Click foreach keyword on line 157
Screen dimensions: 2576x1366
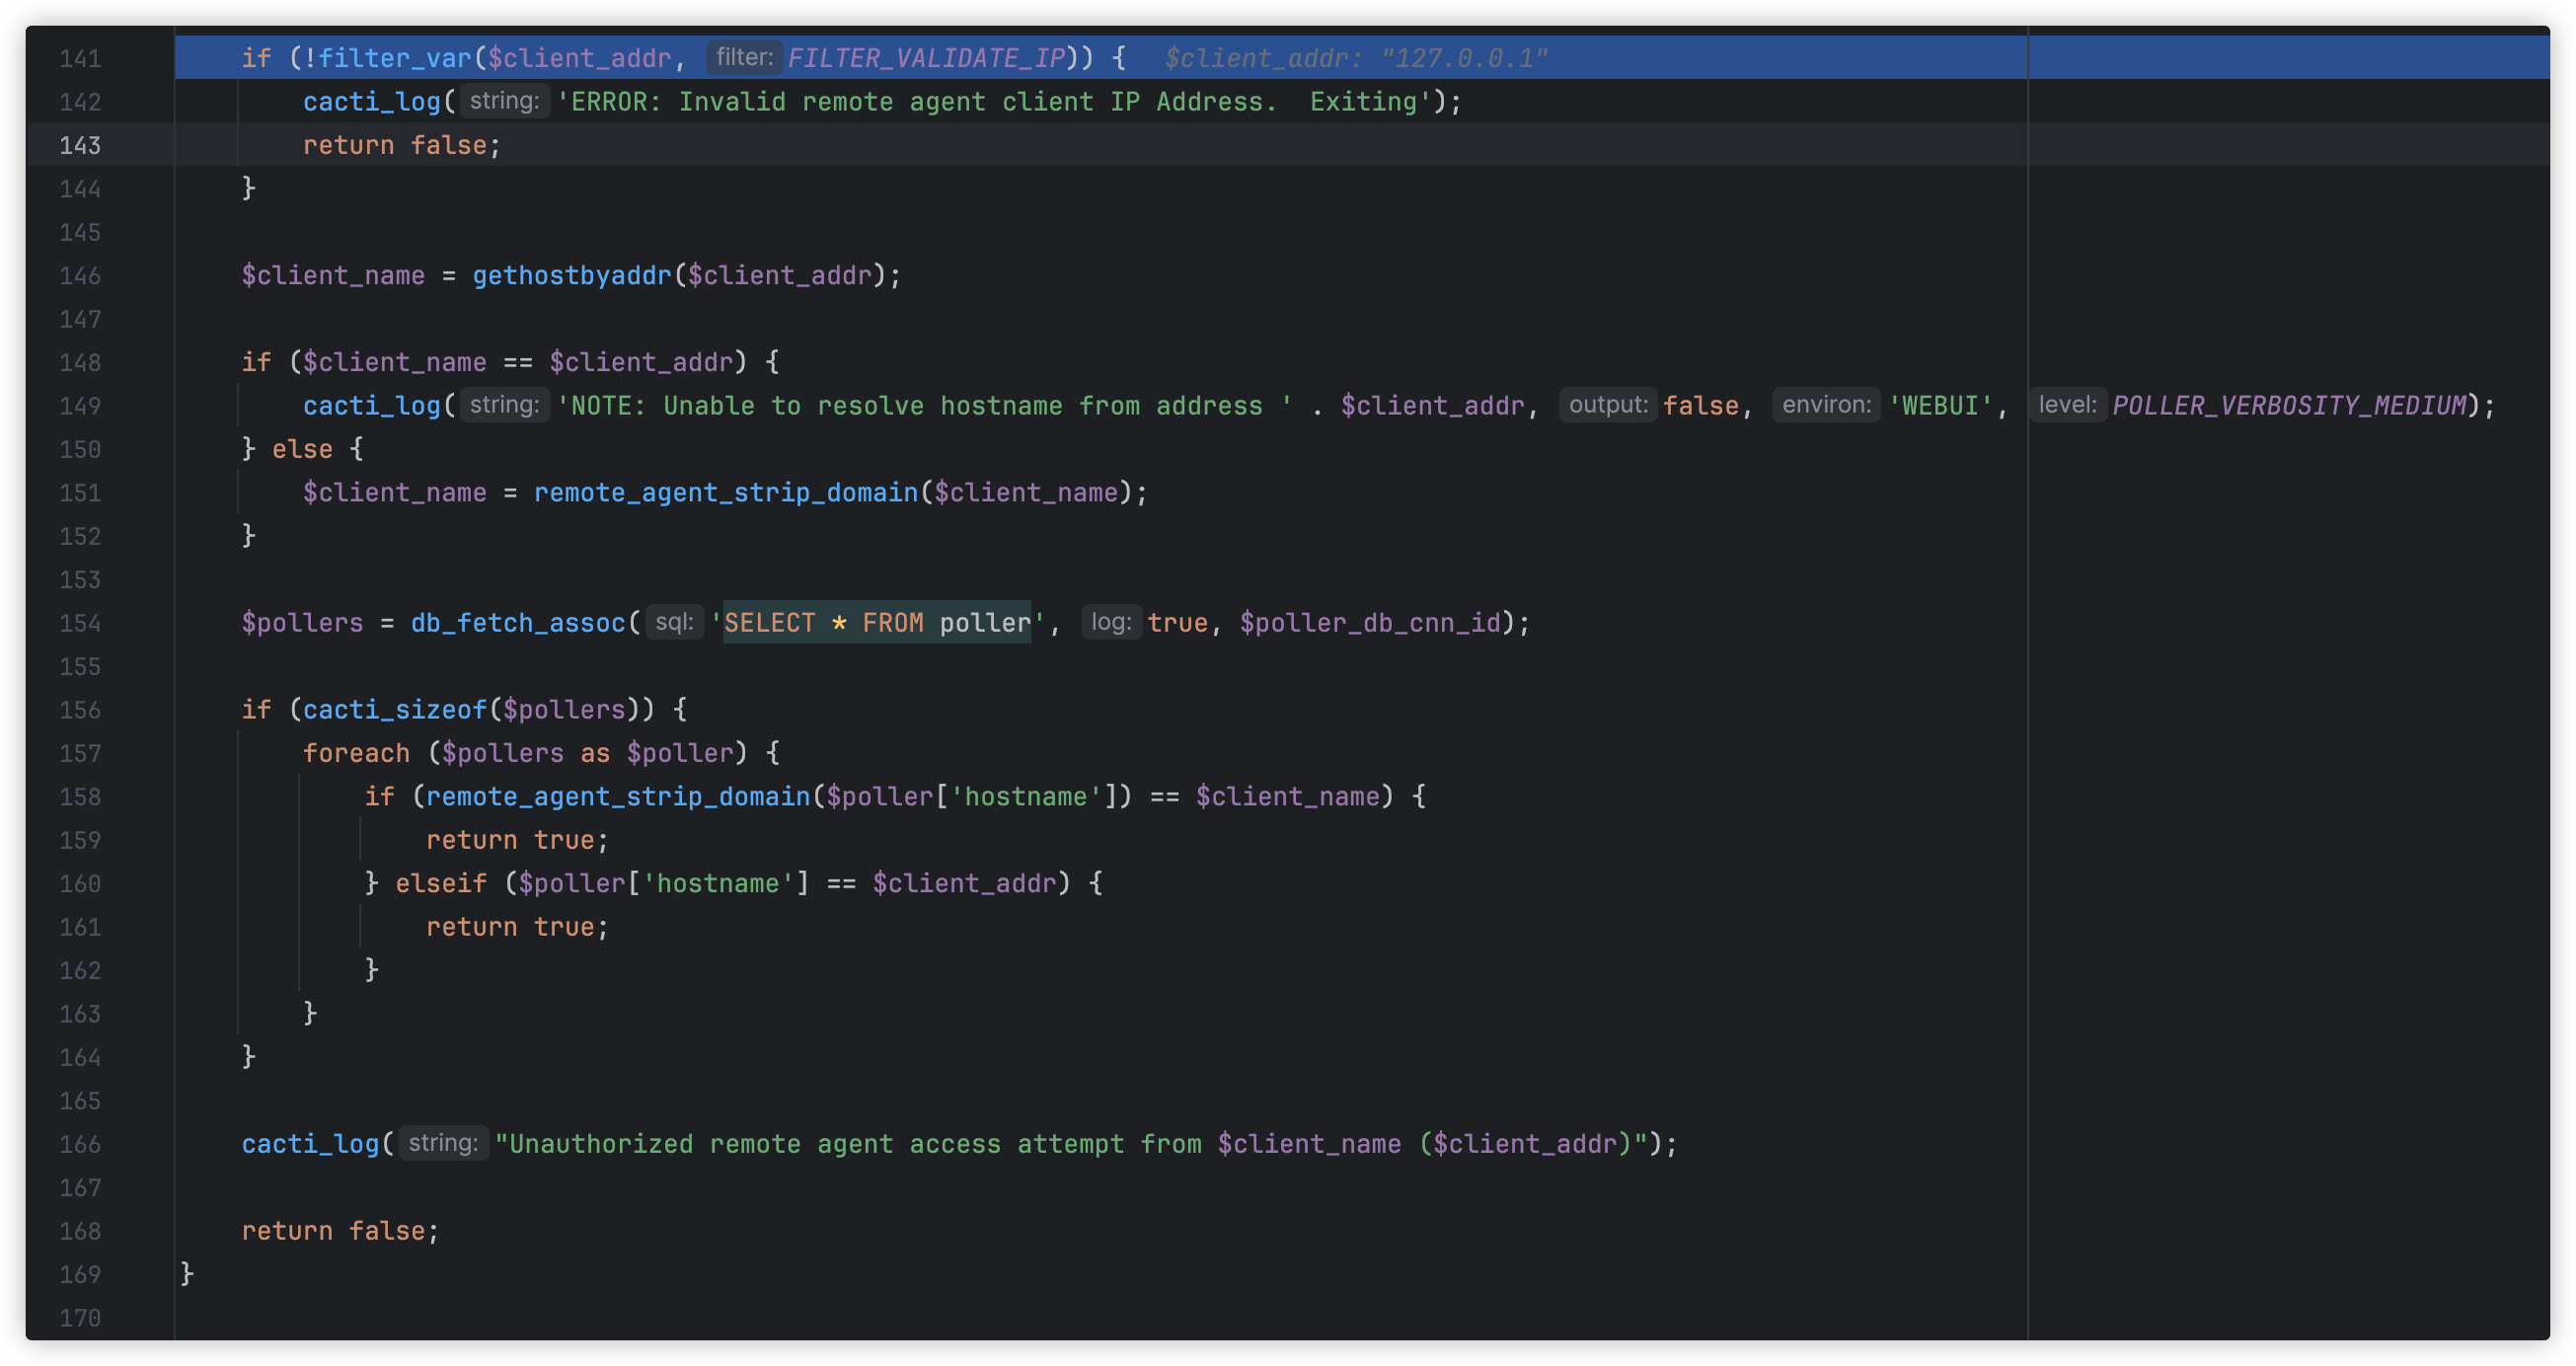[x=356, y=753]
